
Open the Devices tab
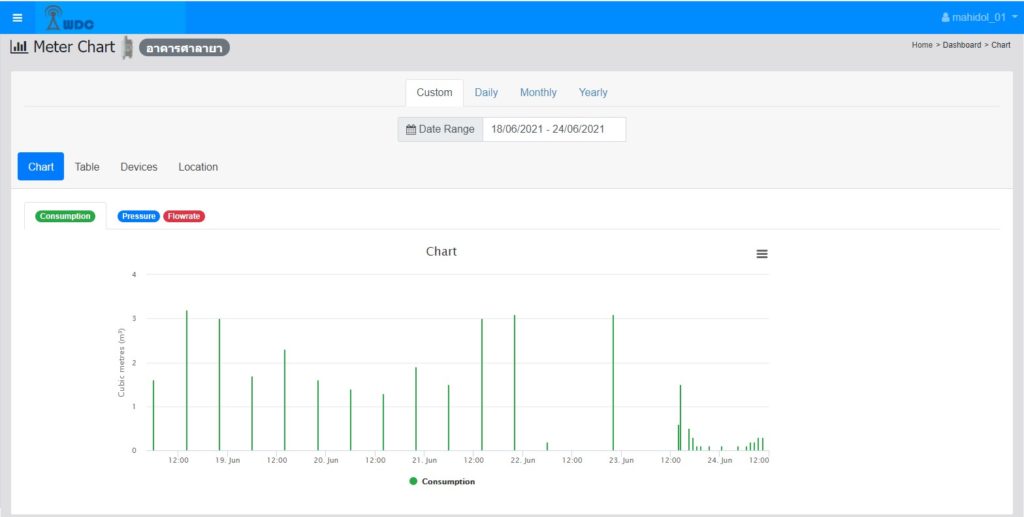coord(139,167)
